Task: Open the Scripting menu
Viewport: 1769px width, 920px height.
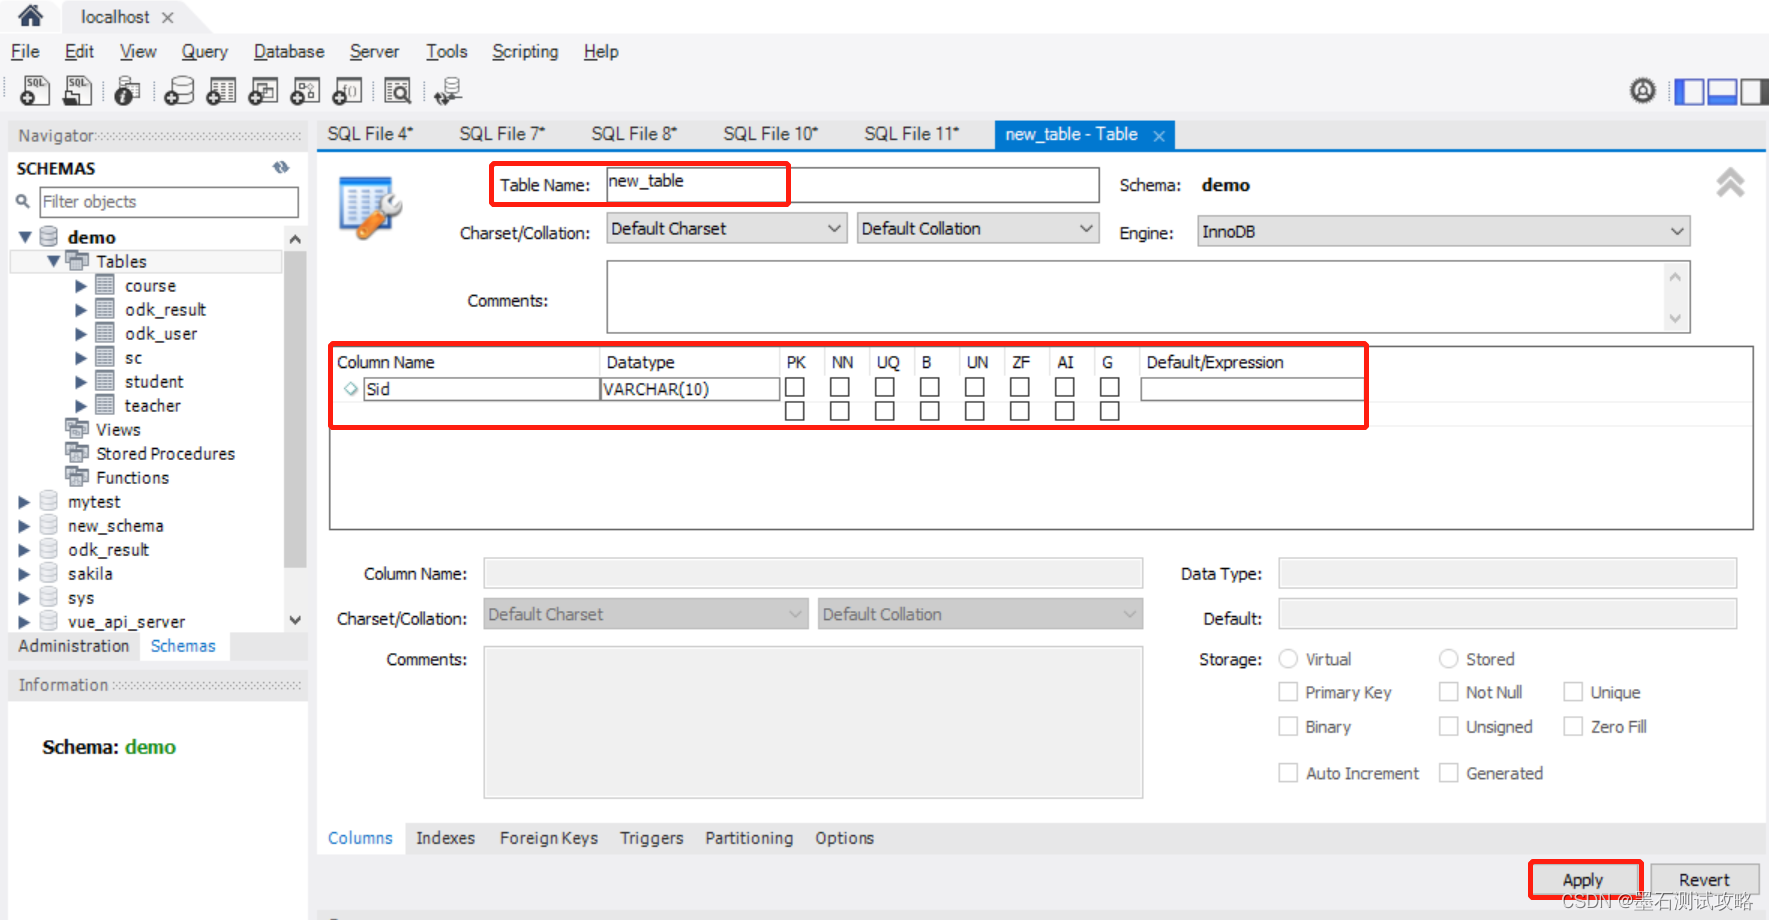Action: [525, 52]
